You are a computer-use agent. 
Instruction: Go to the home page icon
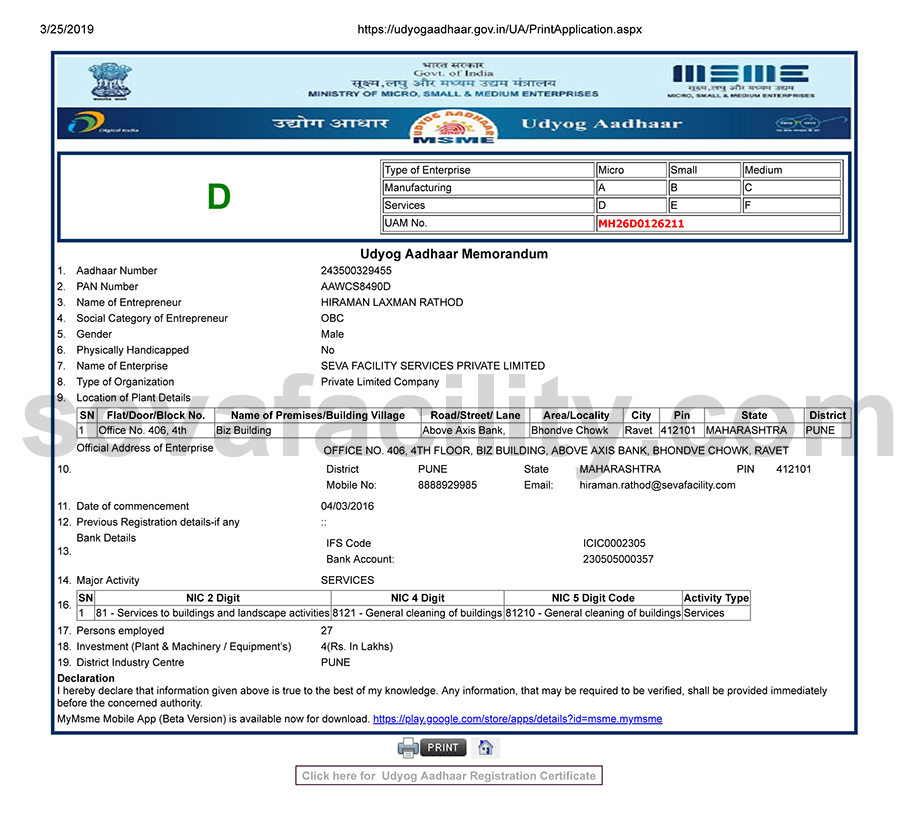(x=486, y=747)
